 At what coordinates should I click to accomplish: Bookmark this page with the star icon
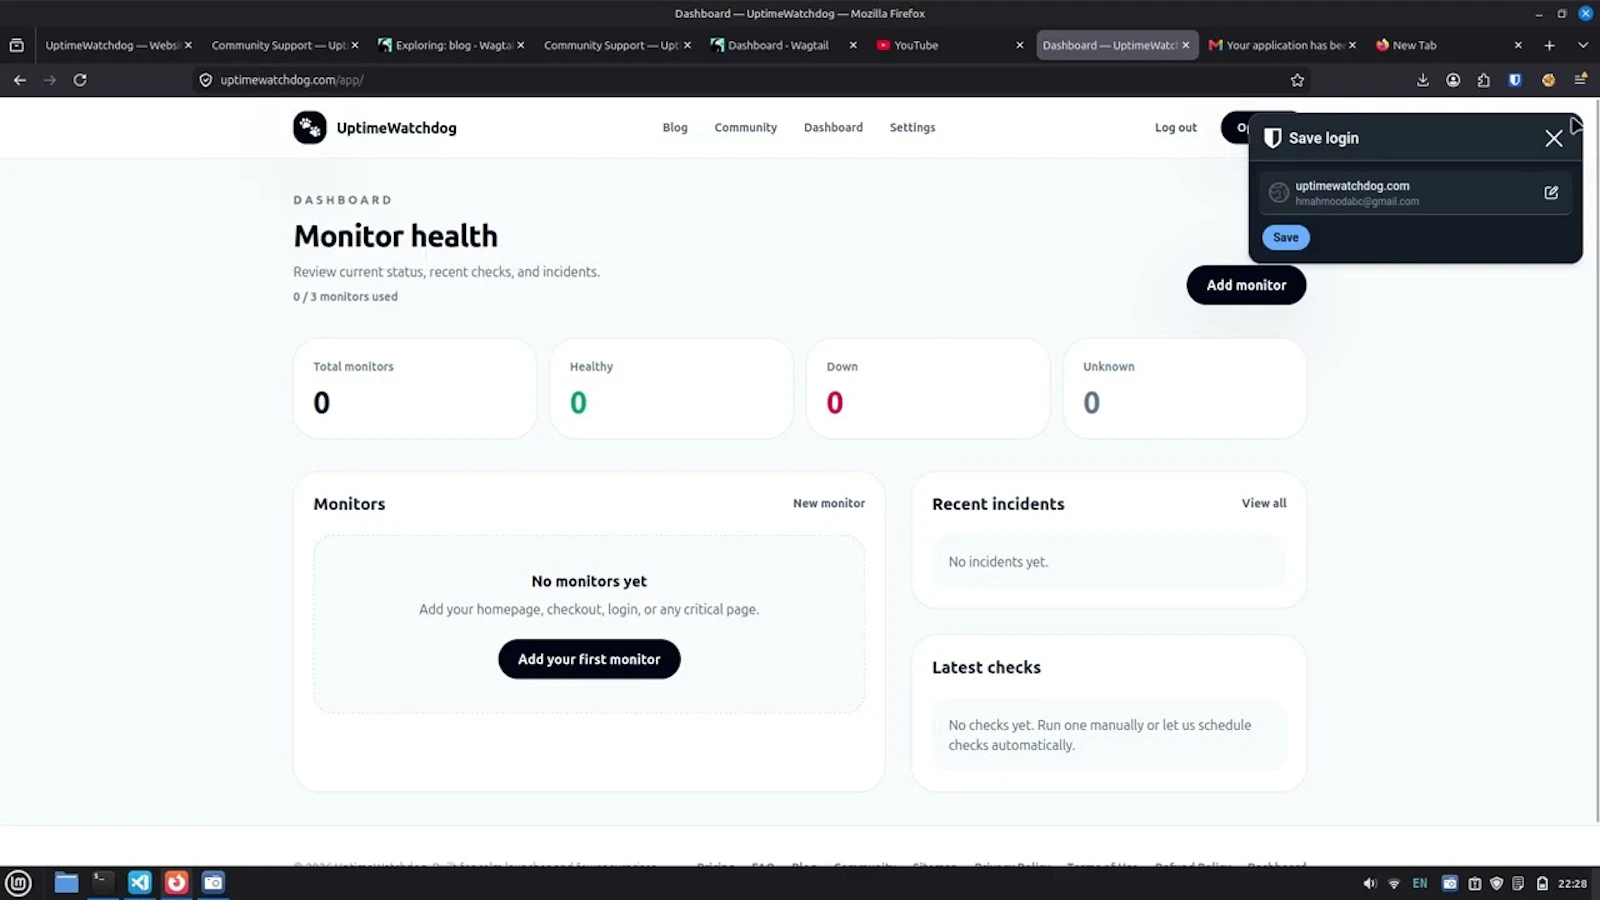(1297, 80)
